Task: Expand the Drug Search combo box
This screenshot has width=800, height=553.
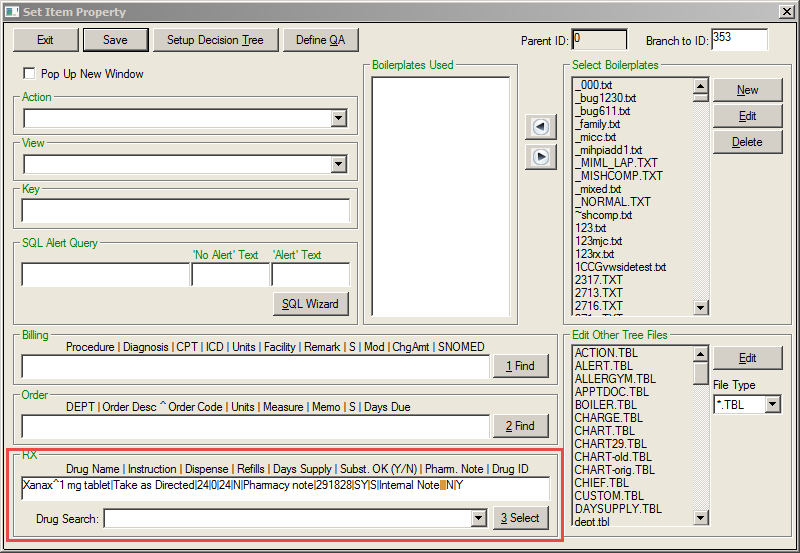Action: pos(477,518)
